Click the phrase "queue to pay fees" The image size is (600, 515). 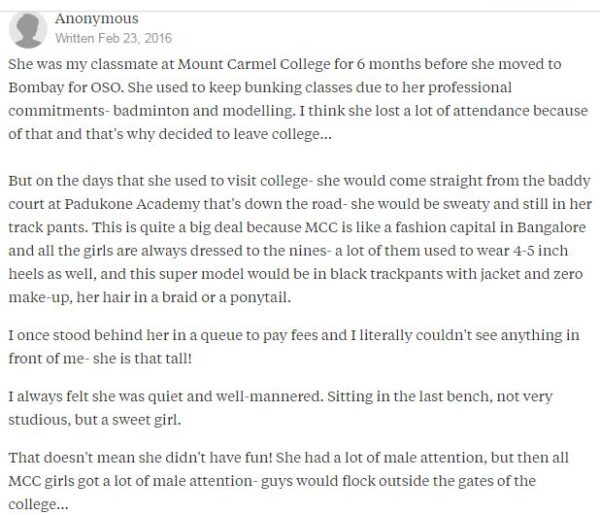pyautogui.click(x=259, y=335)
